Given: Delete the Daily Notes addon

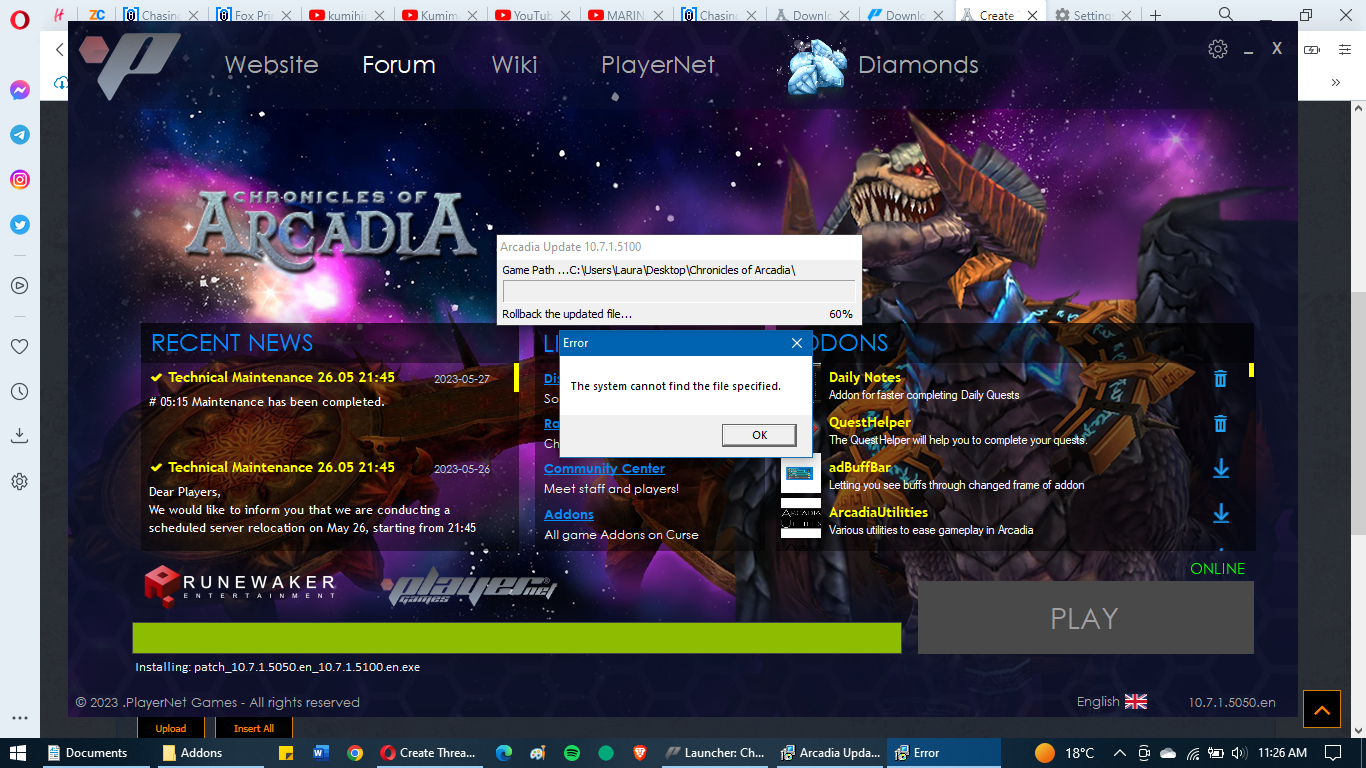Looking at the screenshot, I should point(1220,378).
